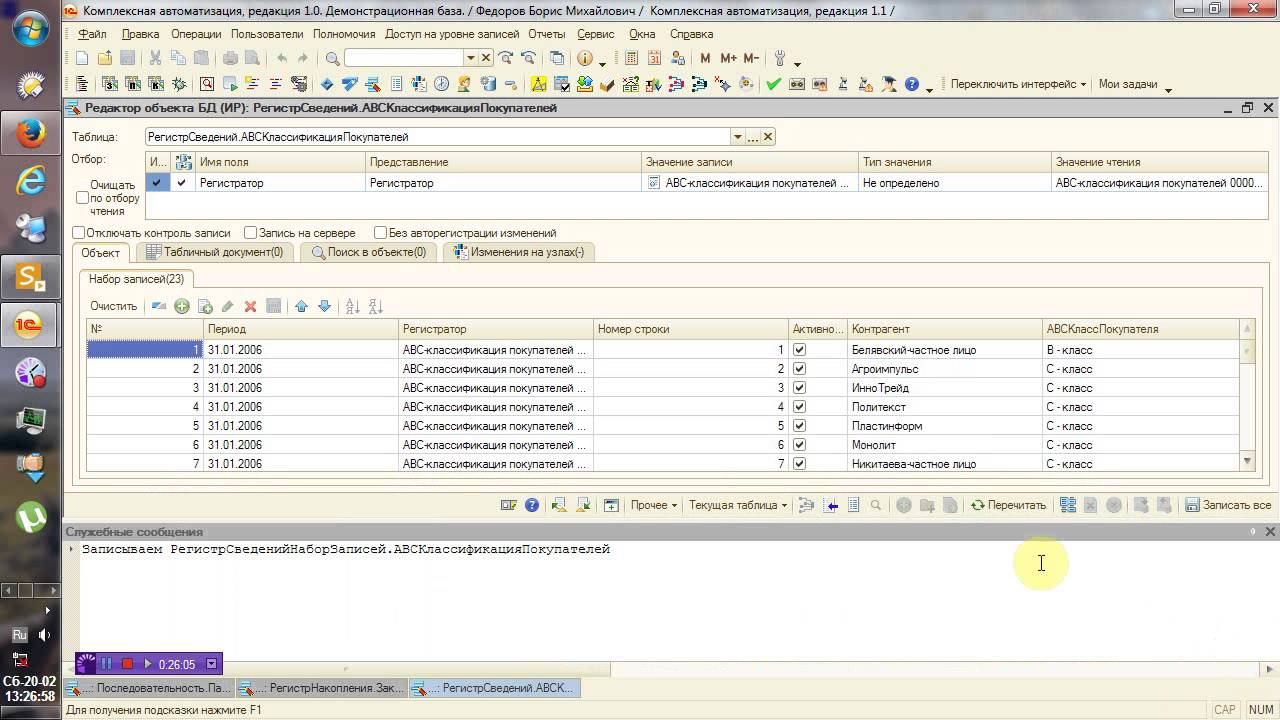The width and height of the screenshot is (1280, 720).
Task: Click the red delete record icon
Action: point(250,306)
